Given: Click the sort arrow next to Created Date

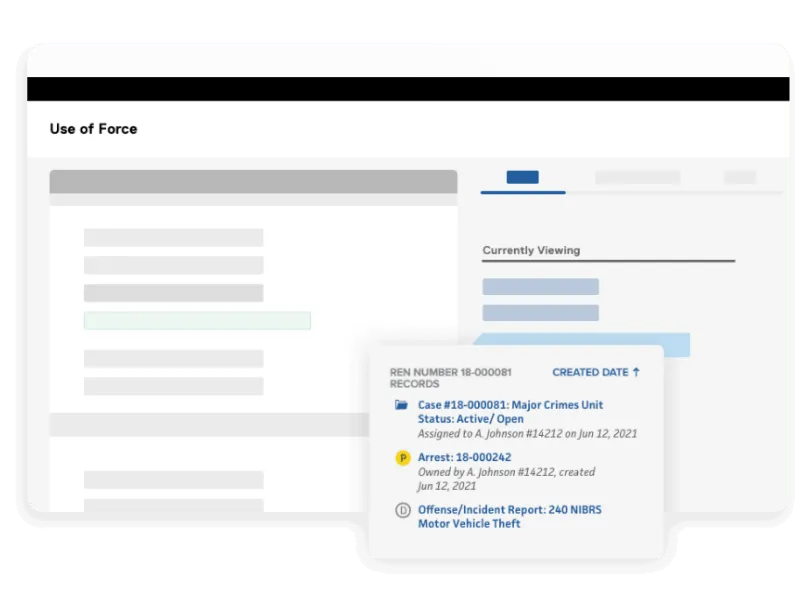Looking at the screenshot, I should (x=636, y=372).
